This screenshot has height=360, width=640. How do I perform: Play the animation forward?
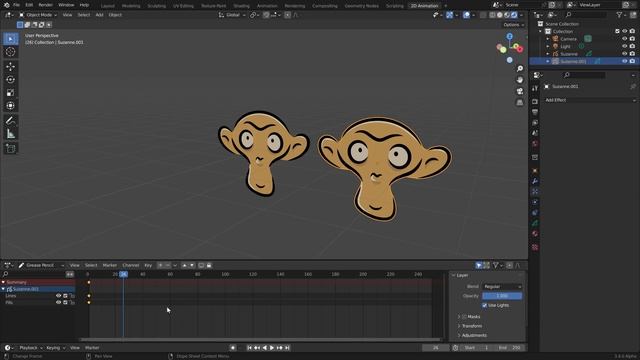(x=272, y=348)
